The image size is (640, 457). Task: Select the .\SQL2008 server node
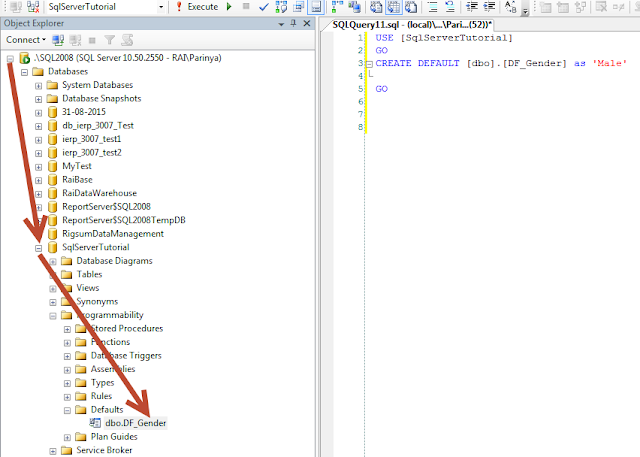tap(127, 58)
